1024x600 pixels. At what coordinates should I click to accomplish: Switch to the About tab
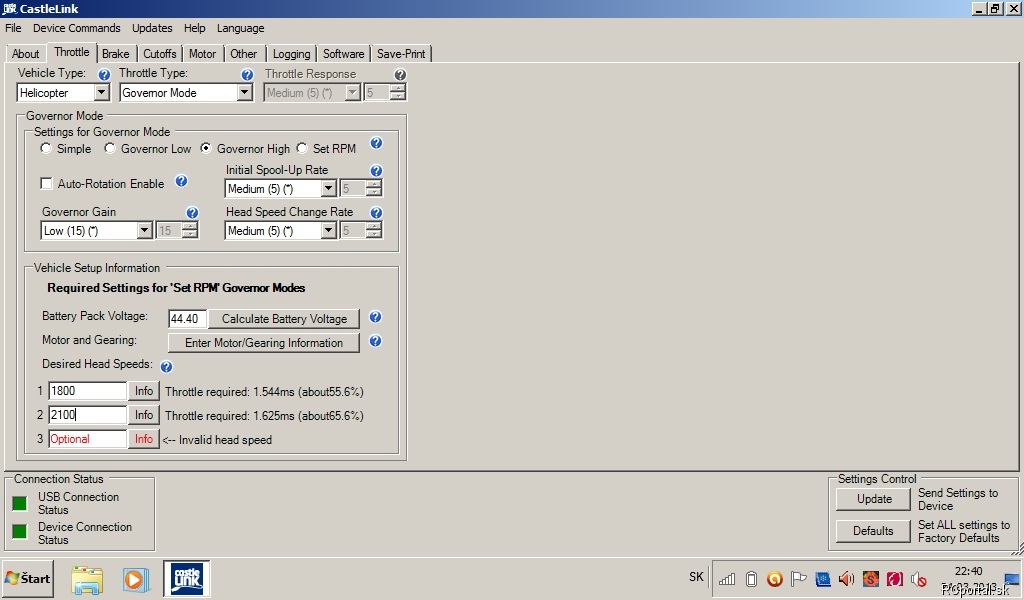(x=25, y=54)
